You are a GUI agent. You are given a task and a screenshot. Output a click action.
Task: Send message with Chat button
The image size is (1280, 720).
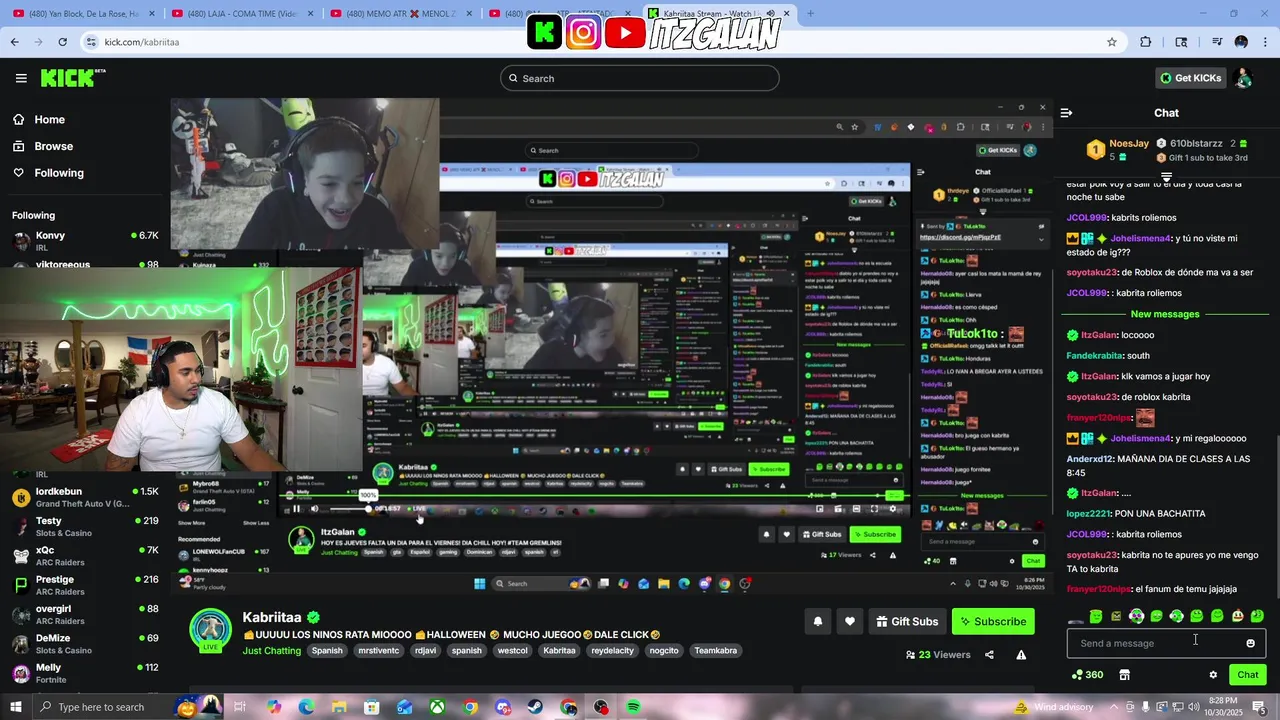pos(1247,675)
